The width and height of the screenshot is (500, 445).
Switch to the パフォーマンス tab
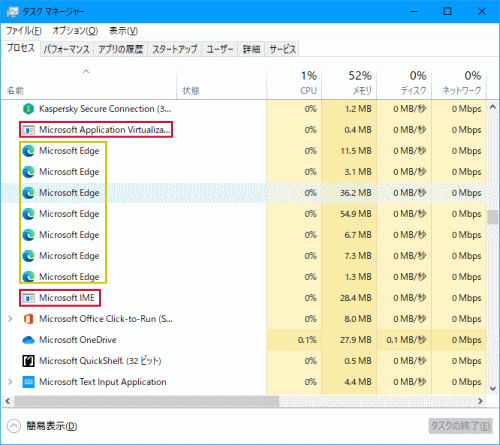tap(67, 49)
